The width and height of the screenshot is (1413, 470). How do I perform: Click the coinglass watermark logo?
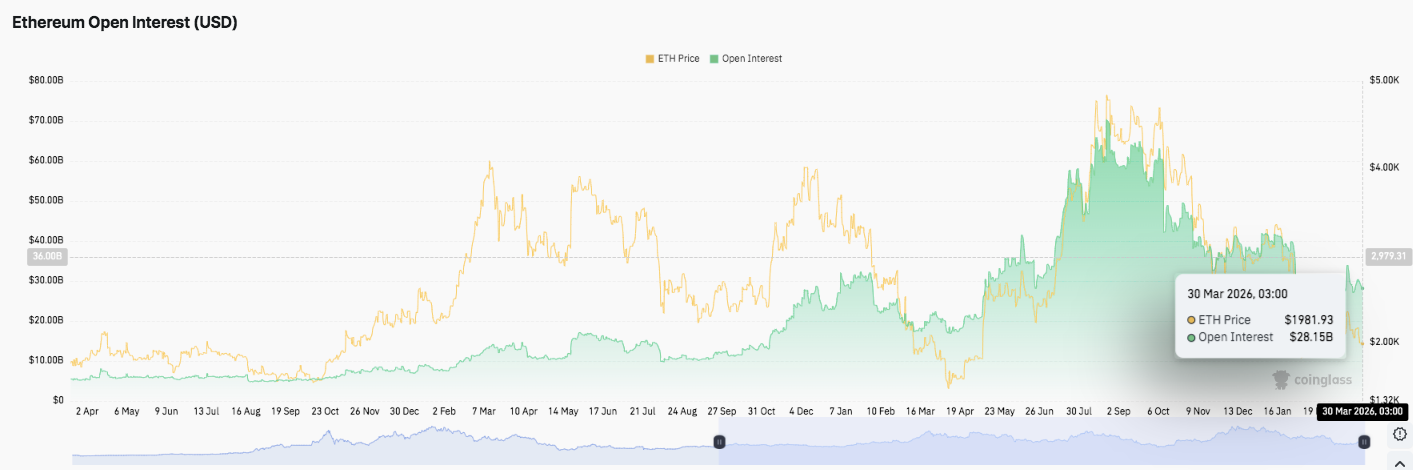point(1311,380)
